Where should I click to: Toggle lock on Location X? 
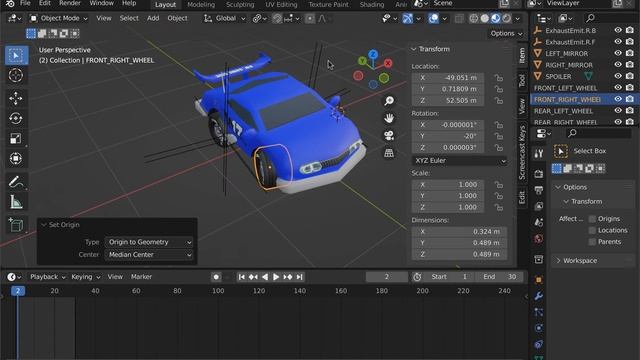click(x=498, y=78)
